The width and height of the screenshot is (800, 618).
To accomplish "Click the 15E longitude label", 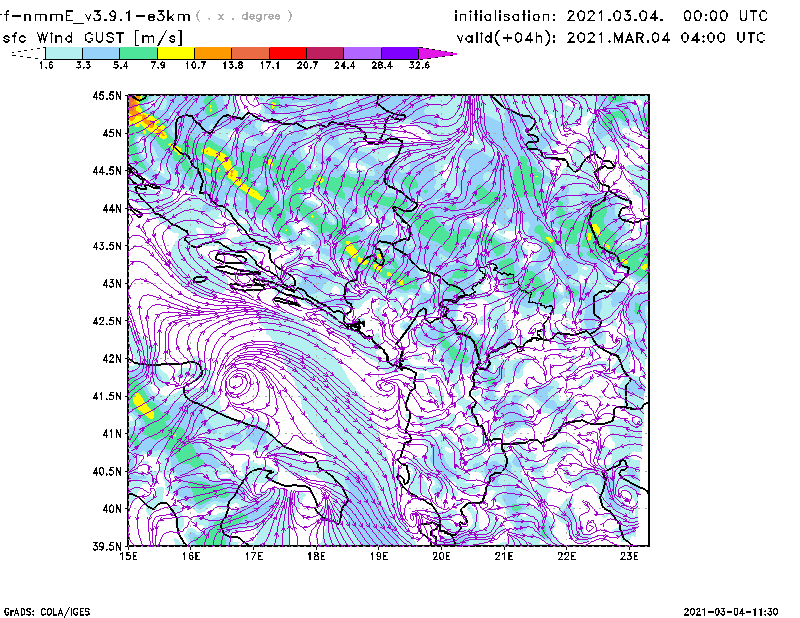I will pyautogui.click(x=128, y=556).
